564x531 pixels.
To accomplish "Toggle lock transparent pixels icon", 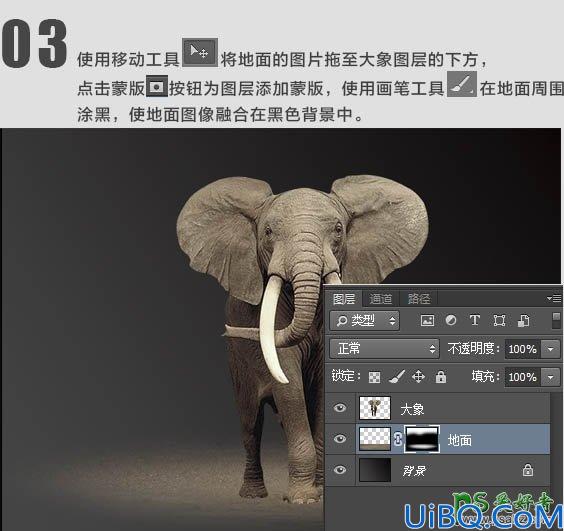I will (x=374, y=377).
